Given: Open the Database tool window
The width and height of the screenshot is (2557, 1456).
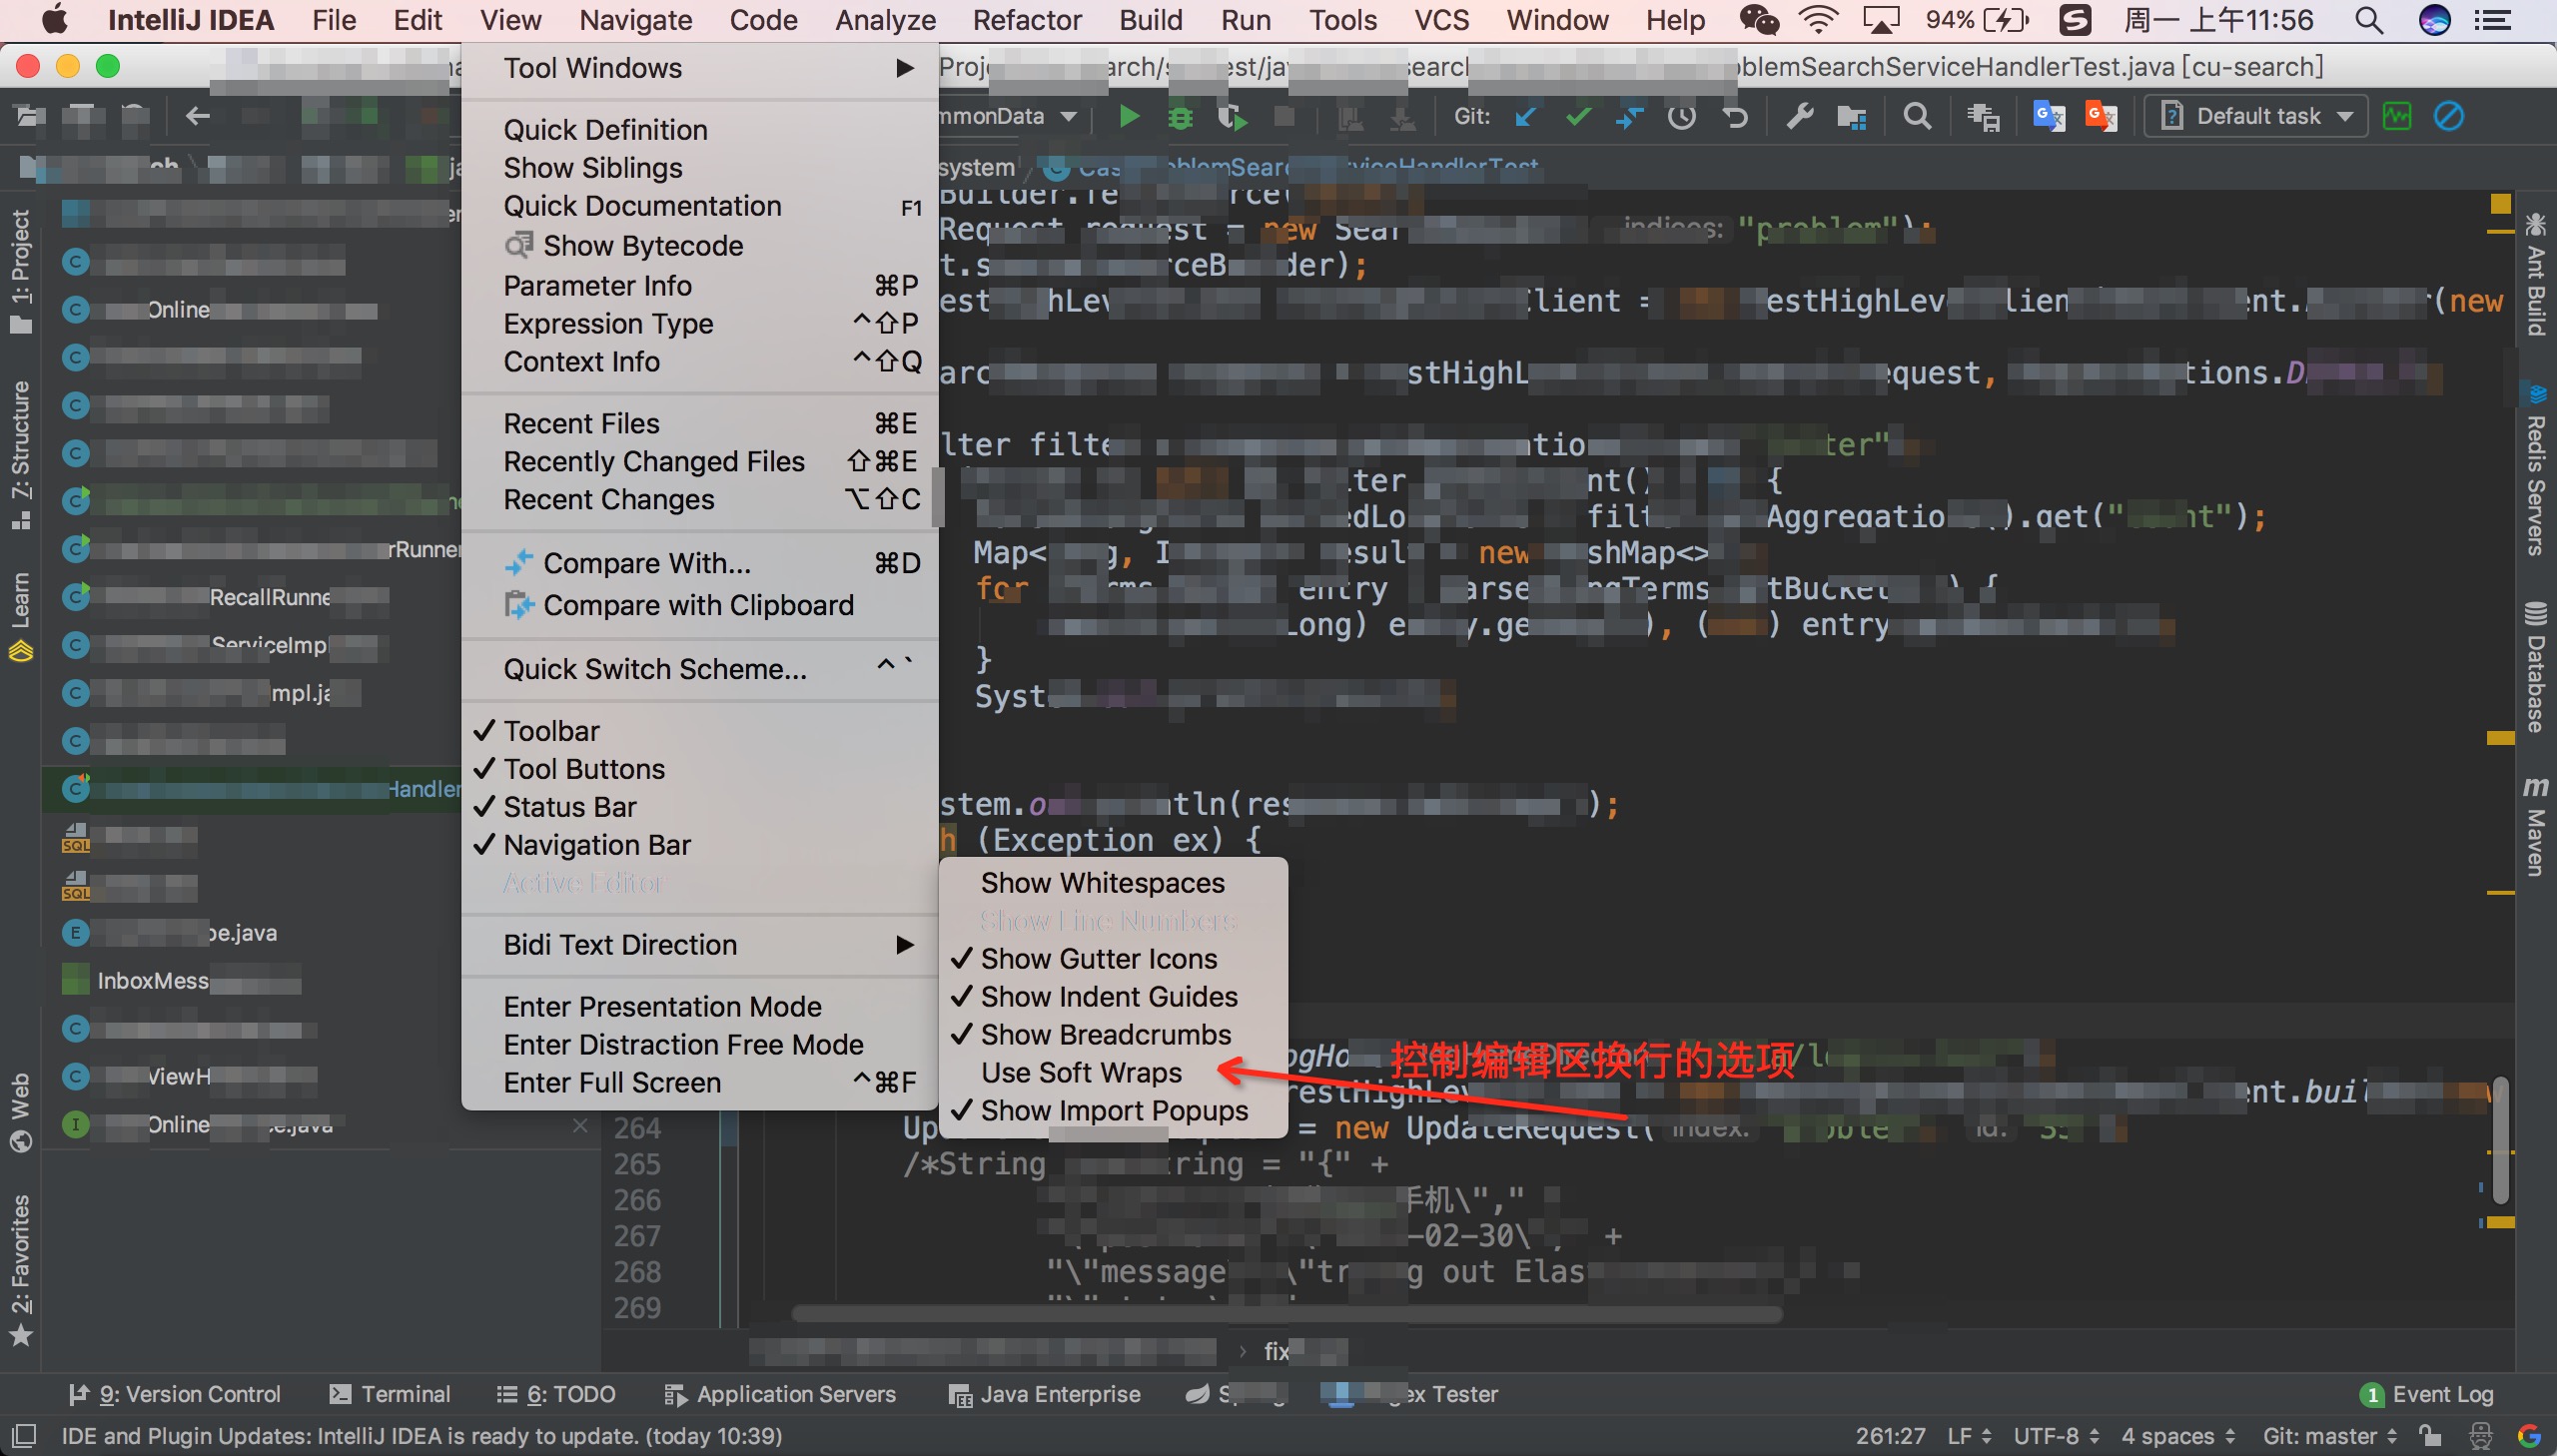Looking at the screenshot, I should coord(2535,666).
